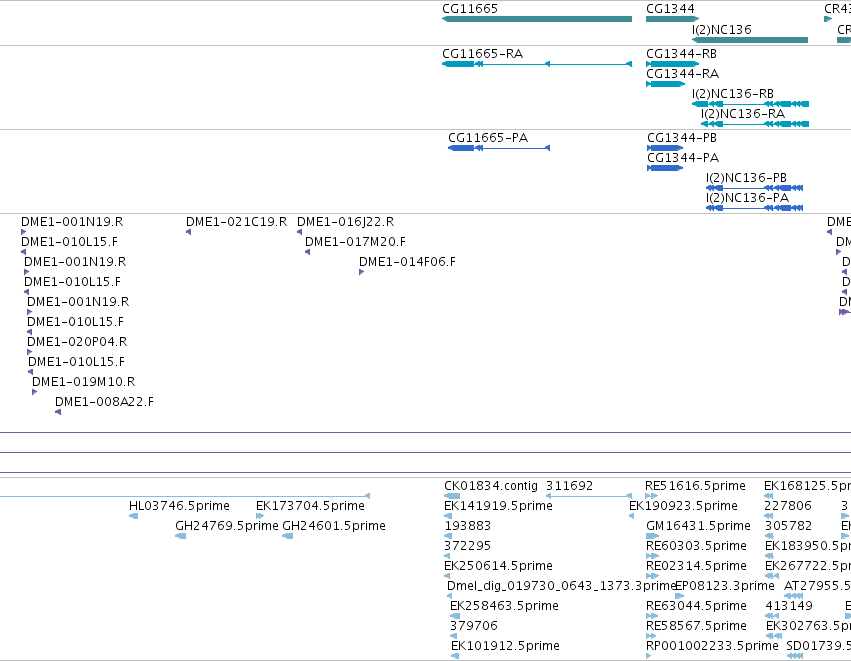Click the CG1344-PB protein label
Image resolution: width=851 pixels, height=661 pixels.
pos(682,138)
